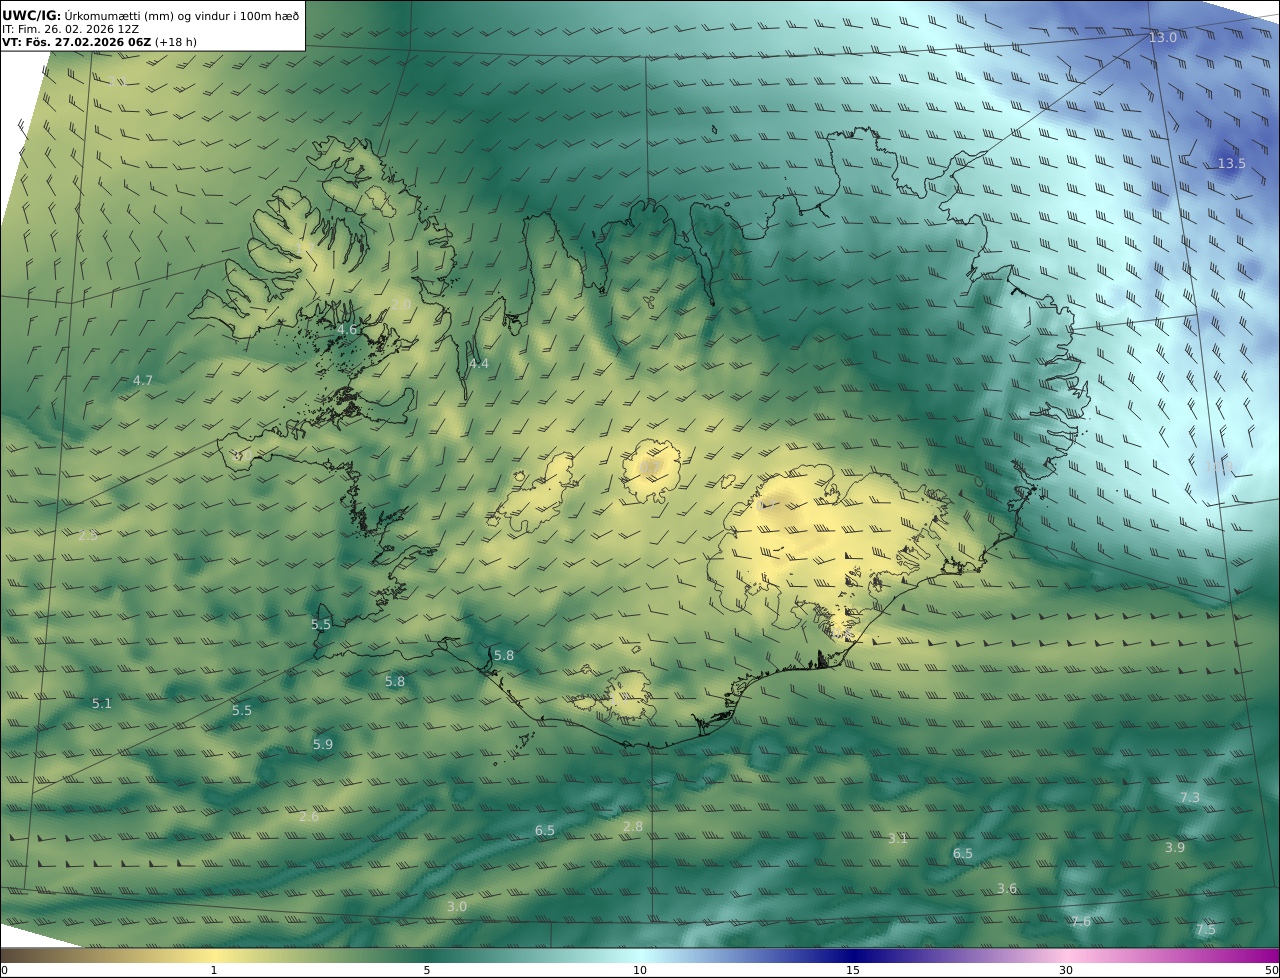Select the 2.6 value southwest of Iceland
Image resolution: width=1280 pixels, height=978 pixels.
309,817
